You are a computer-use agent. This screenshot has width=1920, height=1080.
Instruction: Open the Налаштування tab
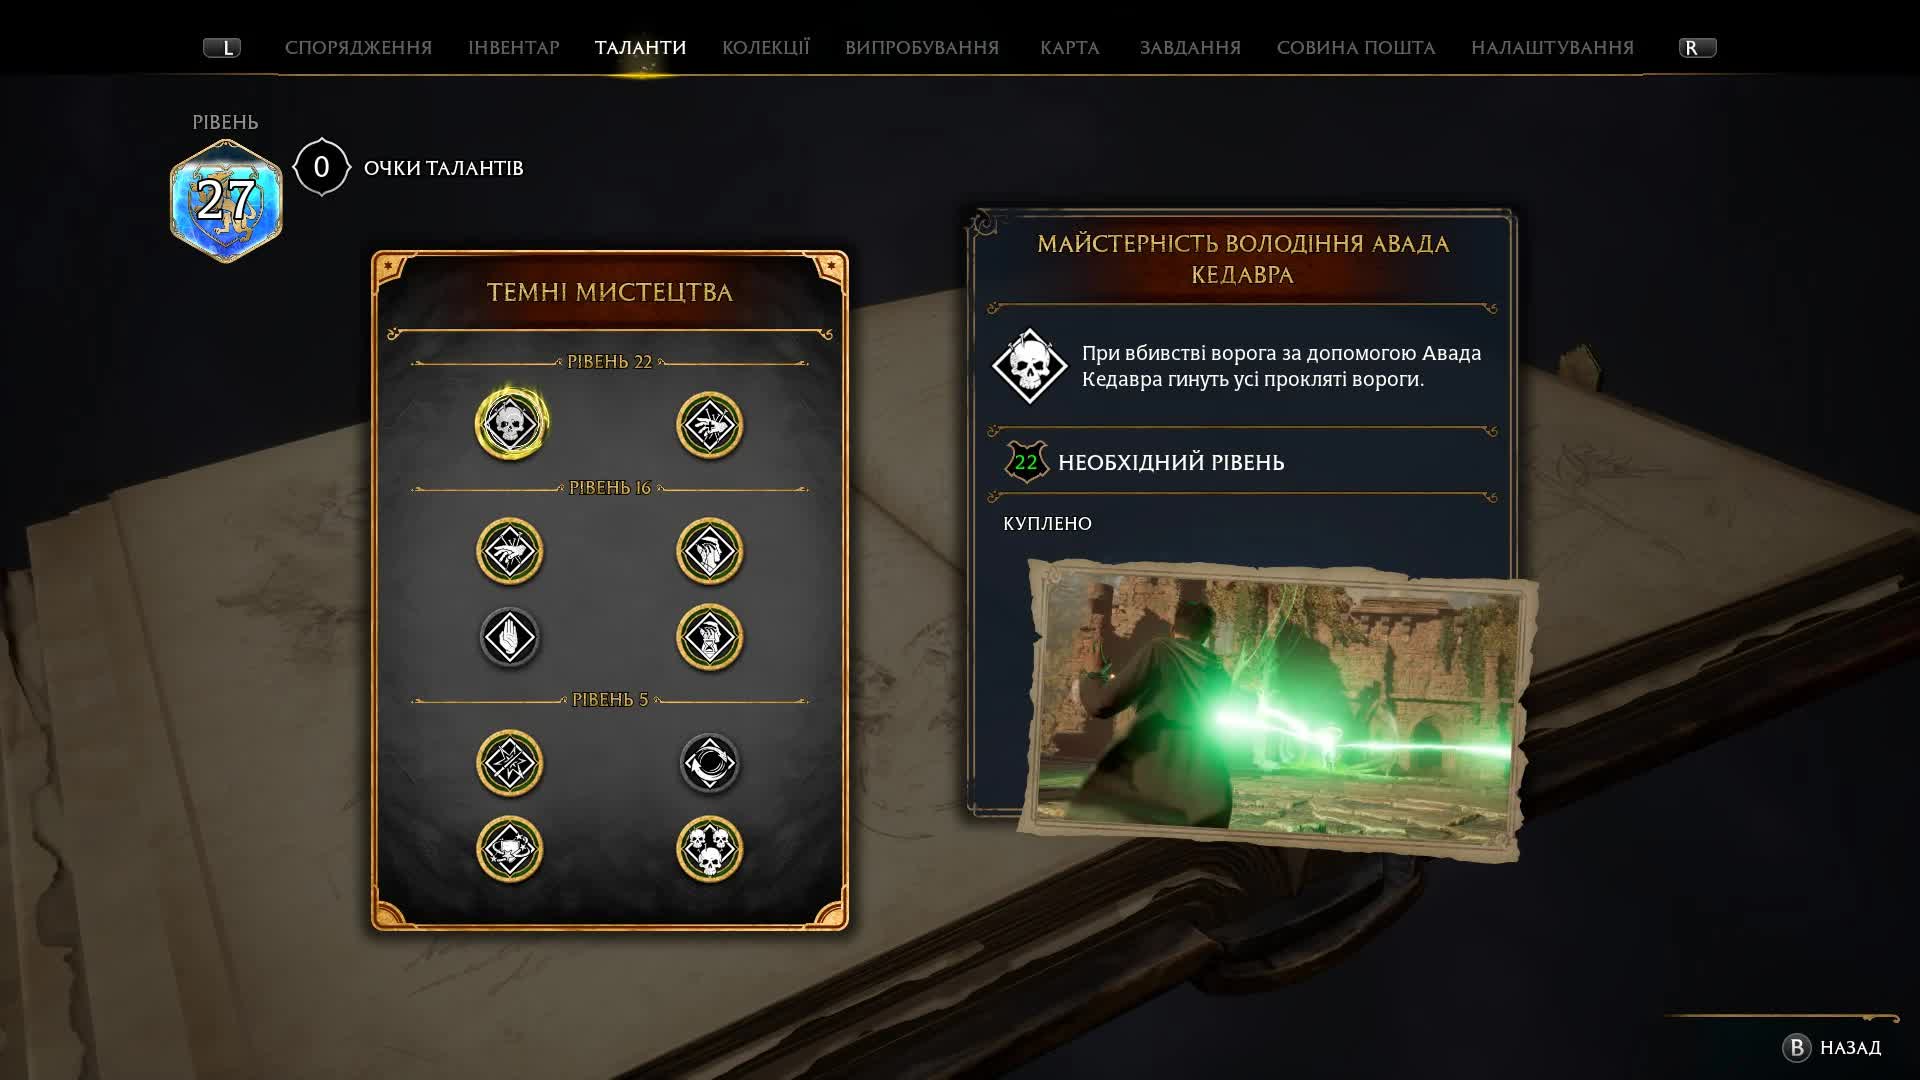pos(1552,48)
